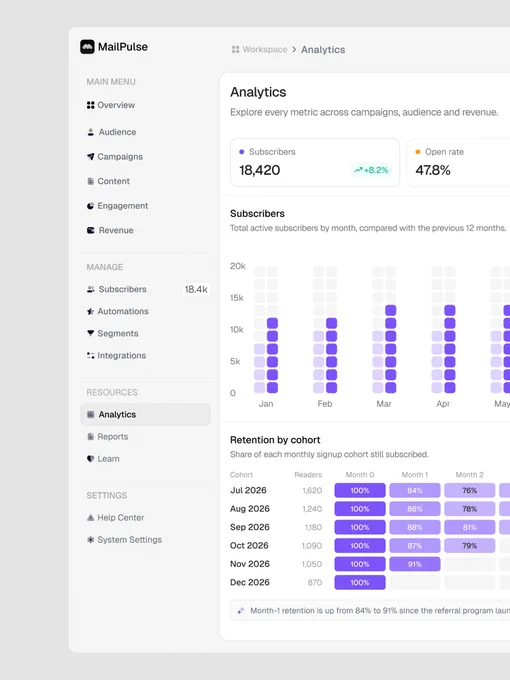Click the Segments filter icon
Screen dimensions: 510x680
point(90,333)
